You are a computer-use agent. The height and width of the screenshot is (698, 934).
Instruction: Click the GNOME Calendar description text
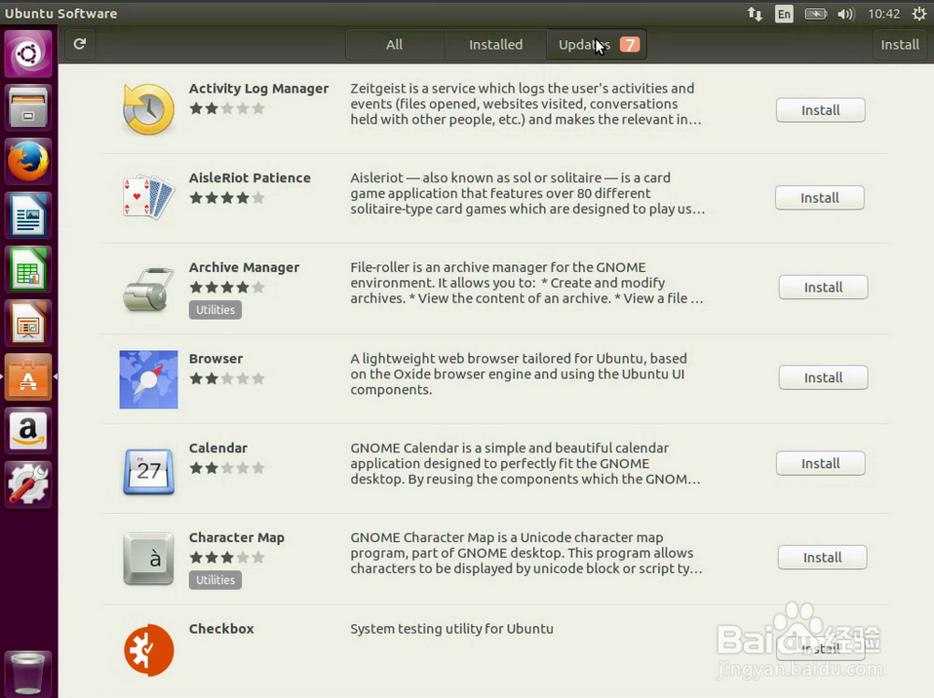[x=525, y=463]
